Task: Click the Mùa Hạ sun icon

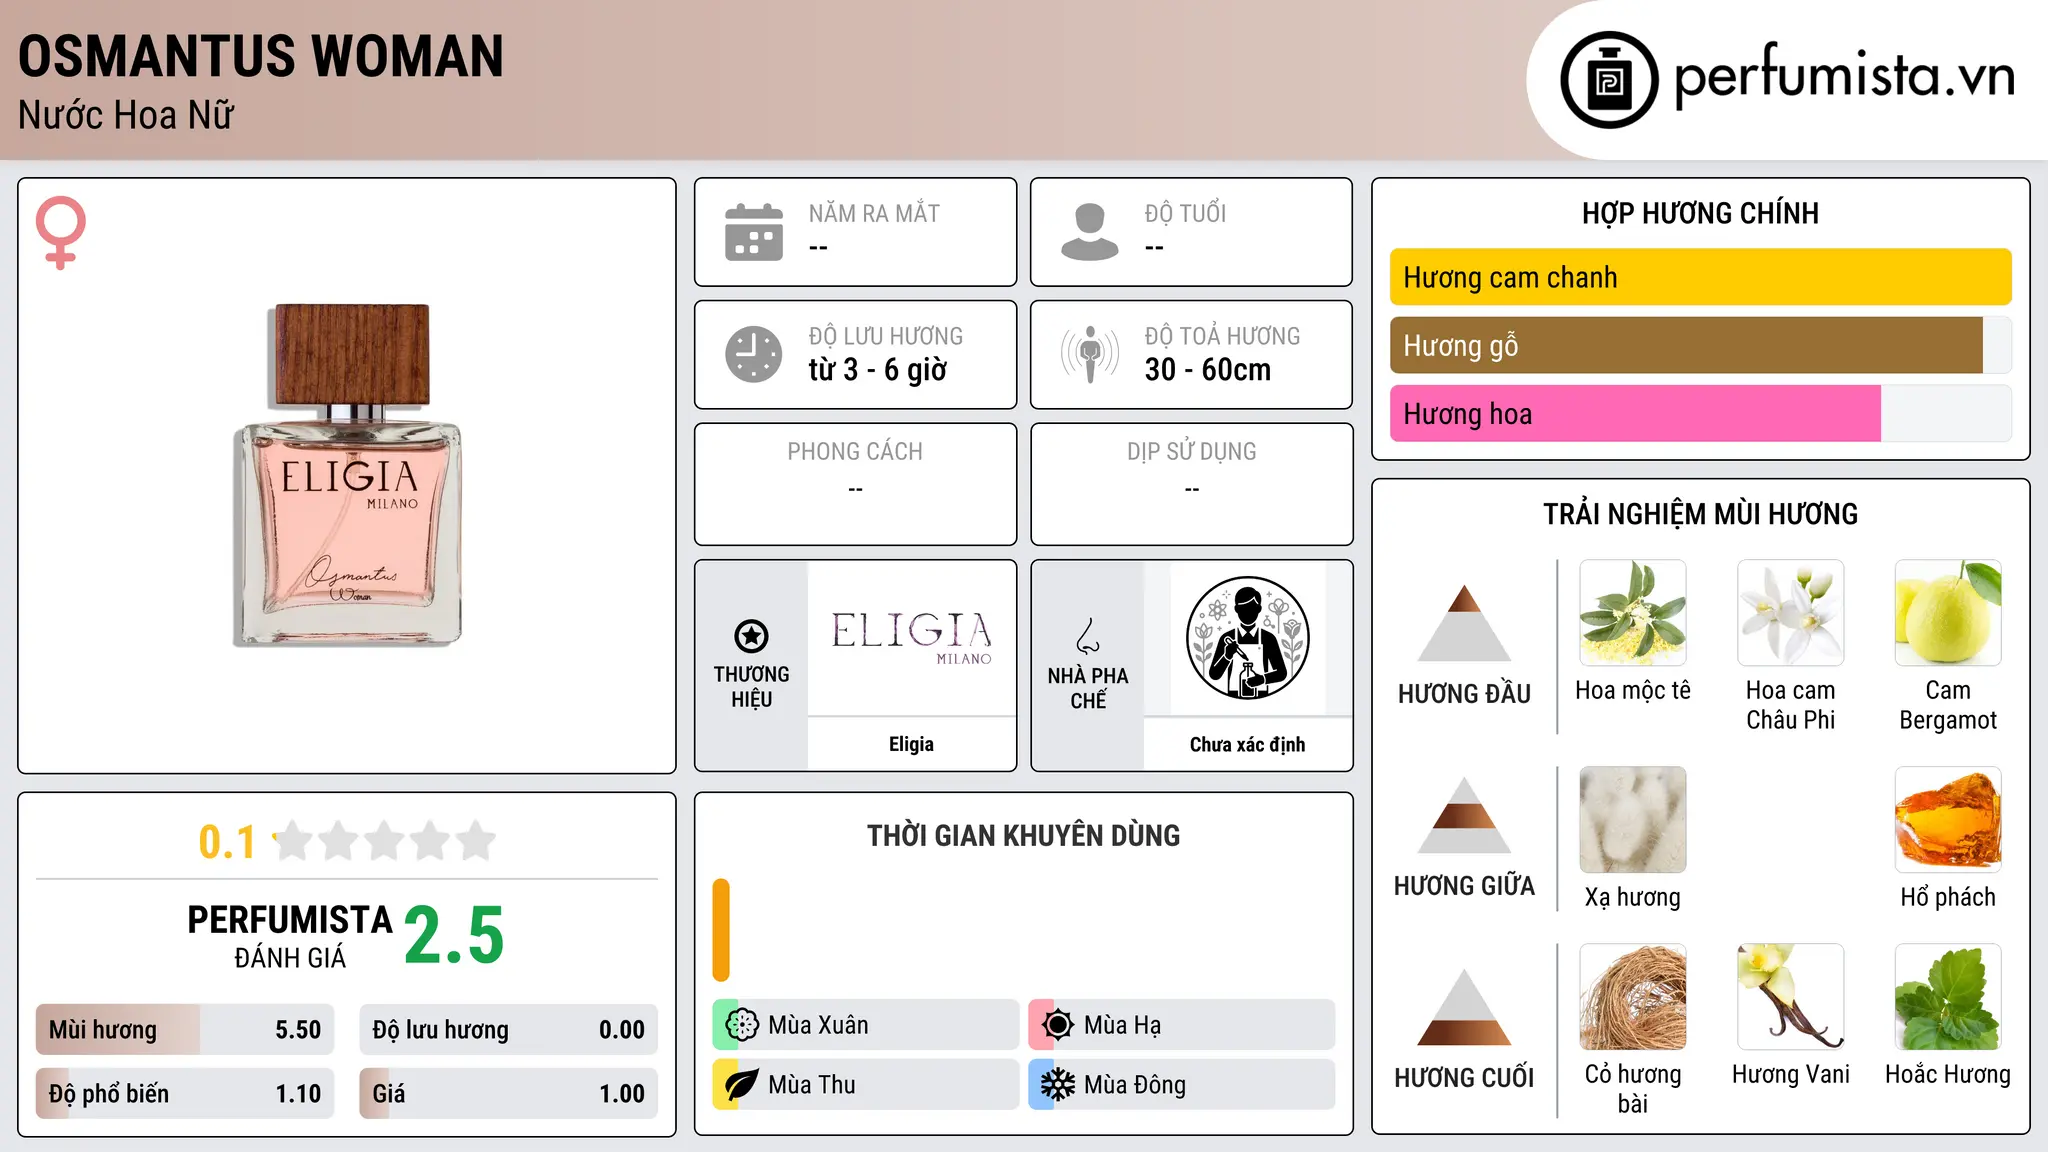Action: coord(1058,1025)
